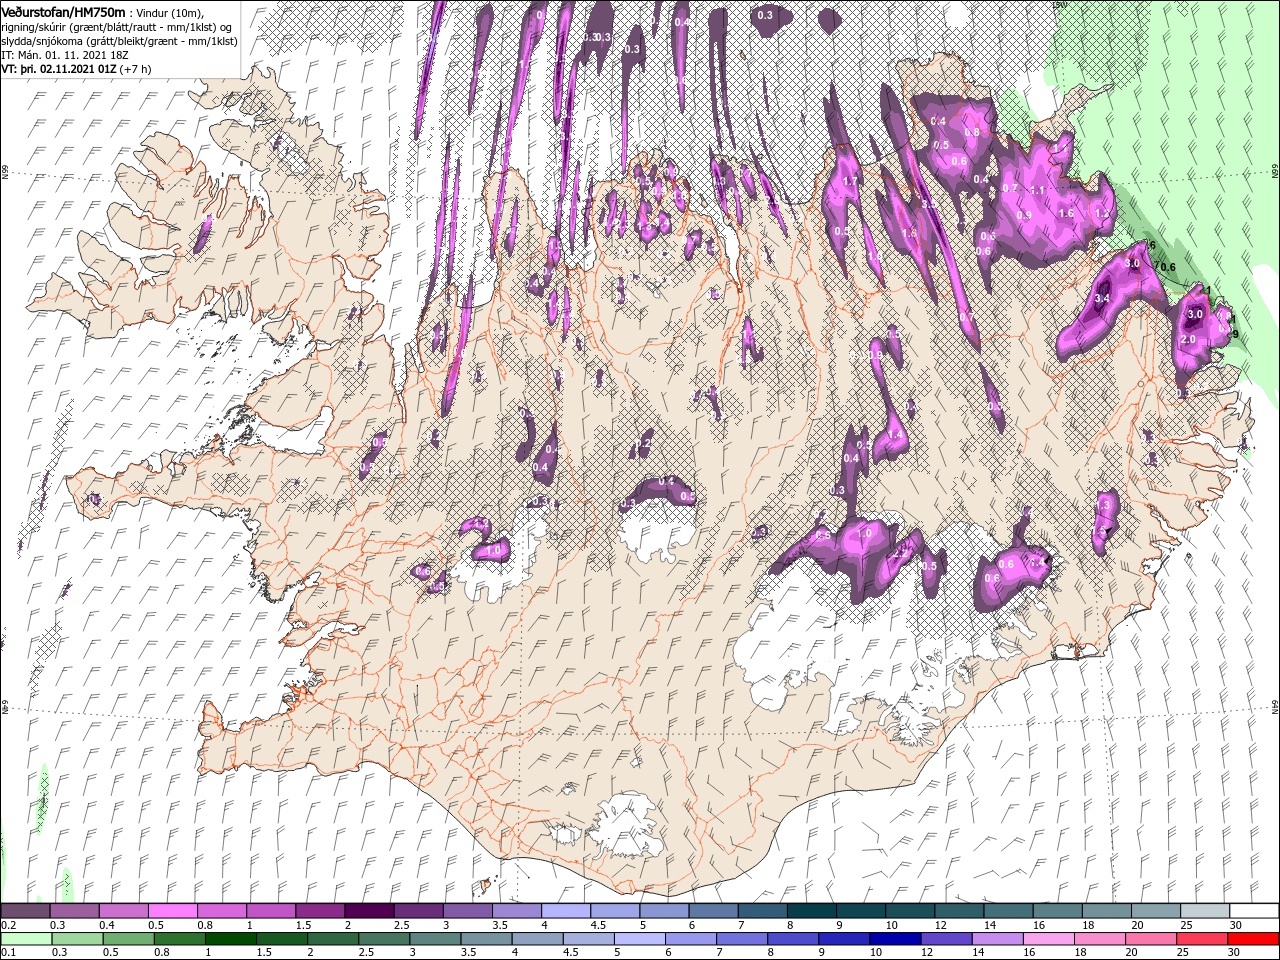Pick the bright pink top-row swatch labeled 0.5
The width and height of the screenshot is (1280, 960).
(172, 911)
